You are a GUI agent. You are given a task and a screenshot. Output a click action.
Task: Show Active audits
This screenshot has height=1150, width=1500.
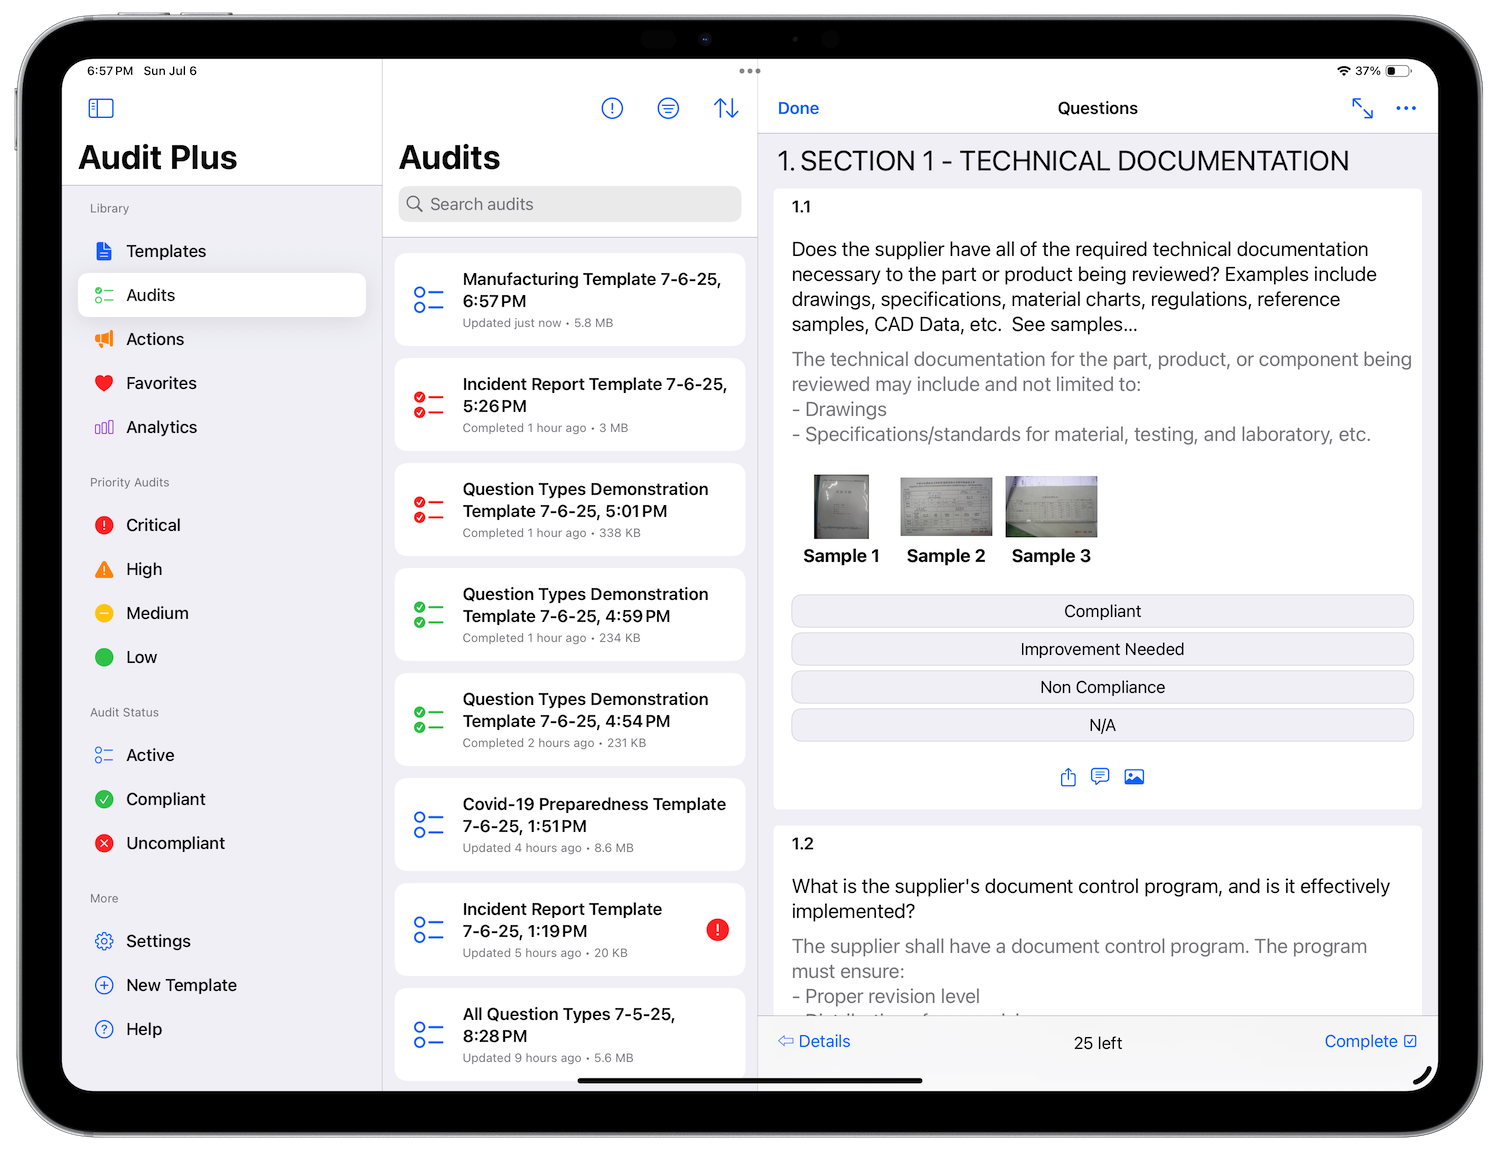coord(222,755)
